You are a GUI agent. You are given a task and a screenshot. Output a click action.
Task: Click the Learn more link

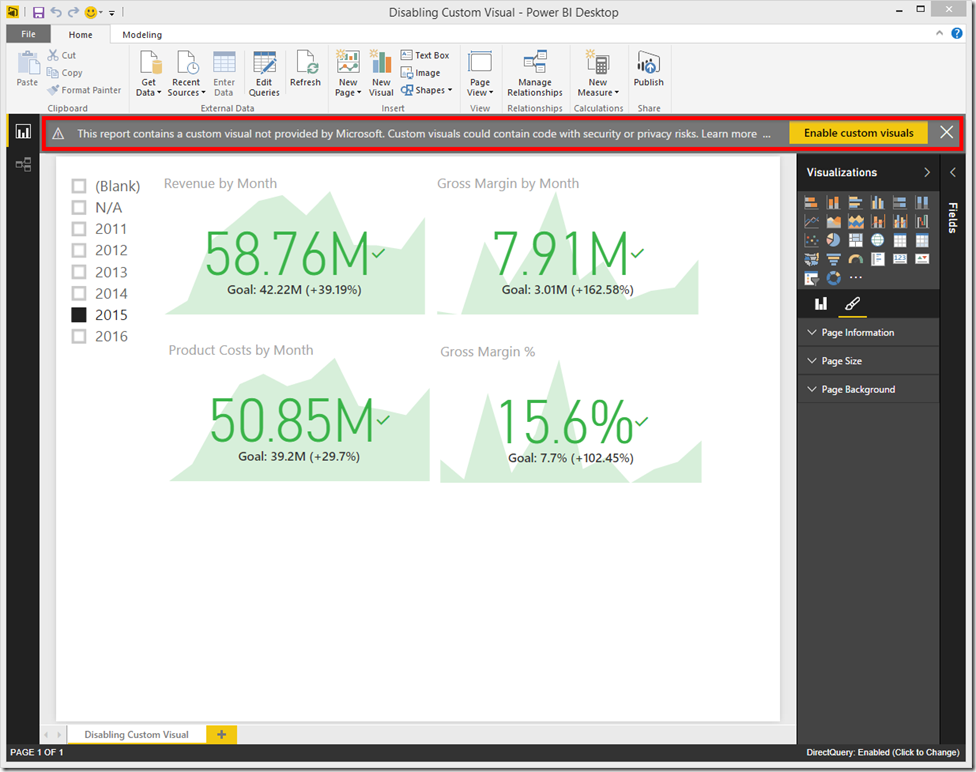coord(729,133)
